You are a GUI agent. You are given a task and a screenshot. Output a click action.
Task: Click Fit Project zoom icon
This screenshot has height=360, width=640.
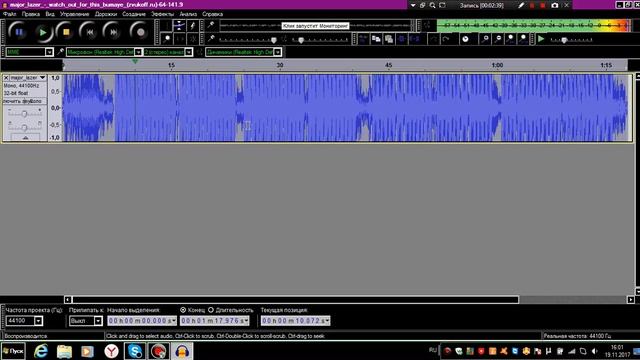click(x=523, y=39)
